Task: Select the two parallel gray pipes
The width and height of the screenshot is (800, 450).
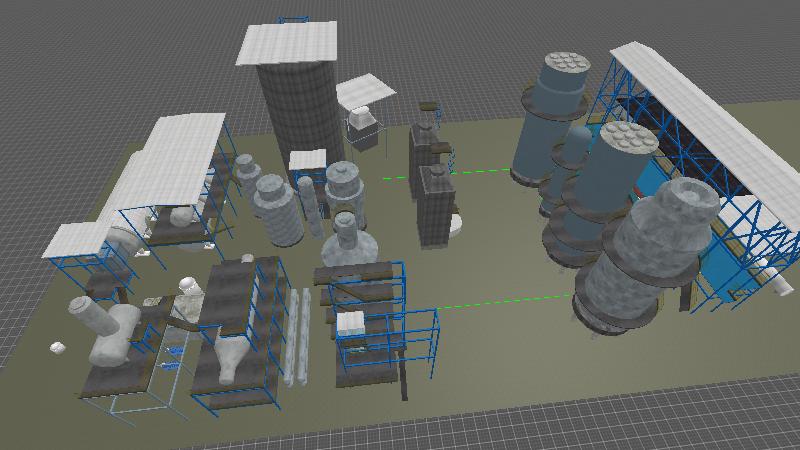Action: (298, 335)
